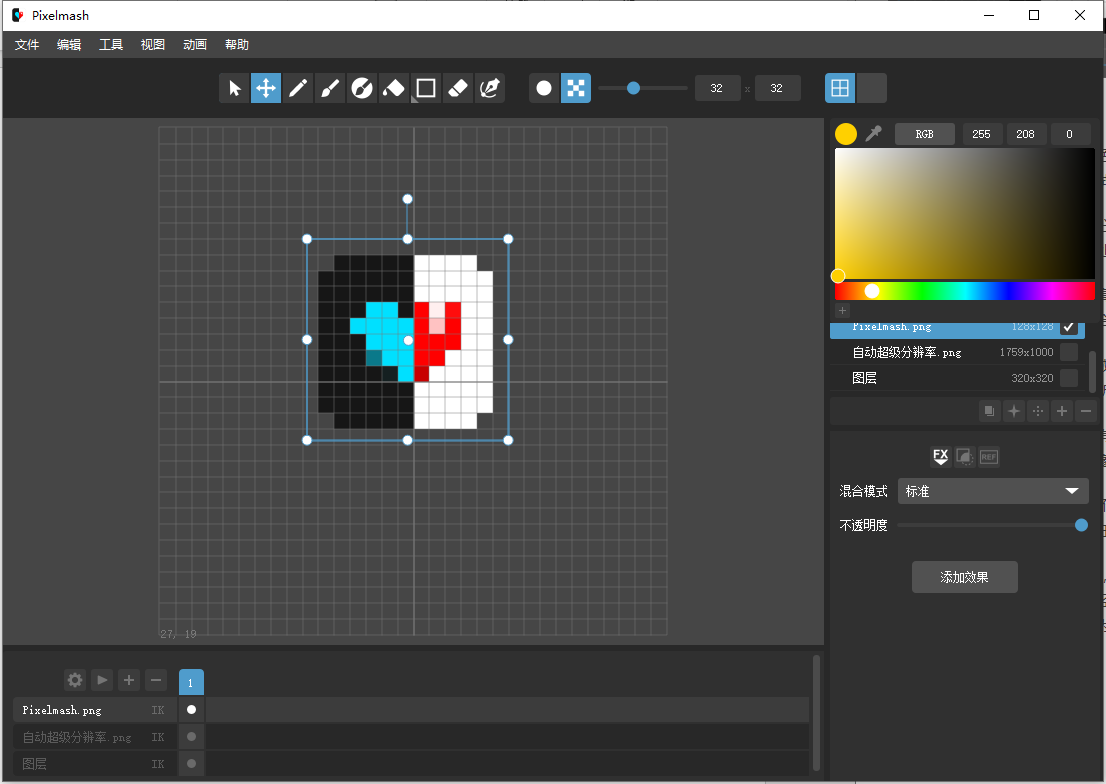
Task: Open the RGB color mode selector
Action: (924, 134)
